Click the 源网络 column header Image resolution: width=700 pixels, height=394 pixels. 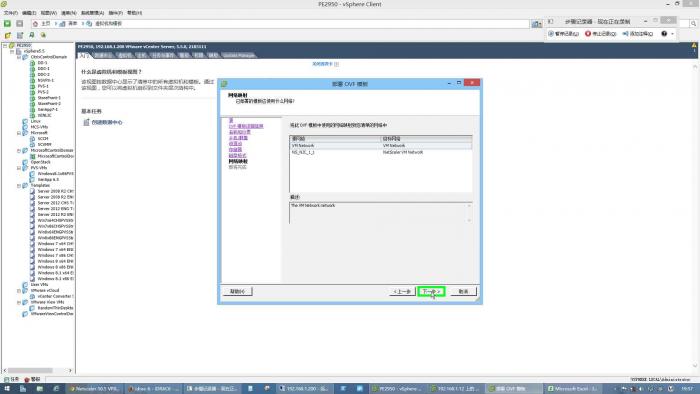pyautogui.click(x=335, y=139)
